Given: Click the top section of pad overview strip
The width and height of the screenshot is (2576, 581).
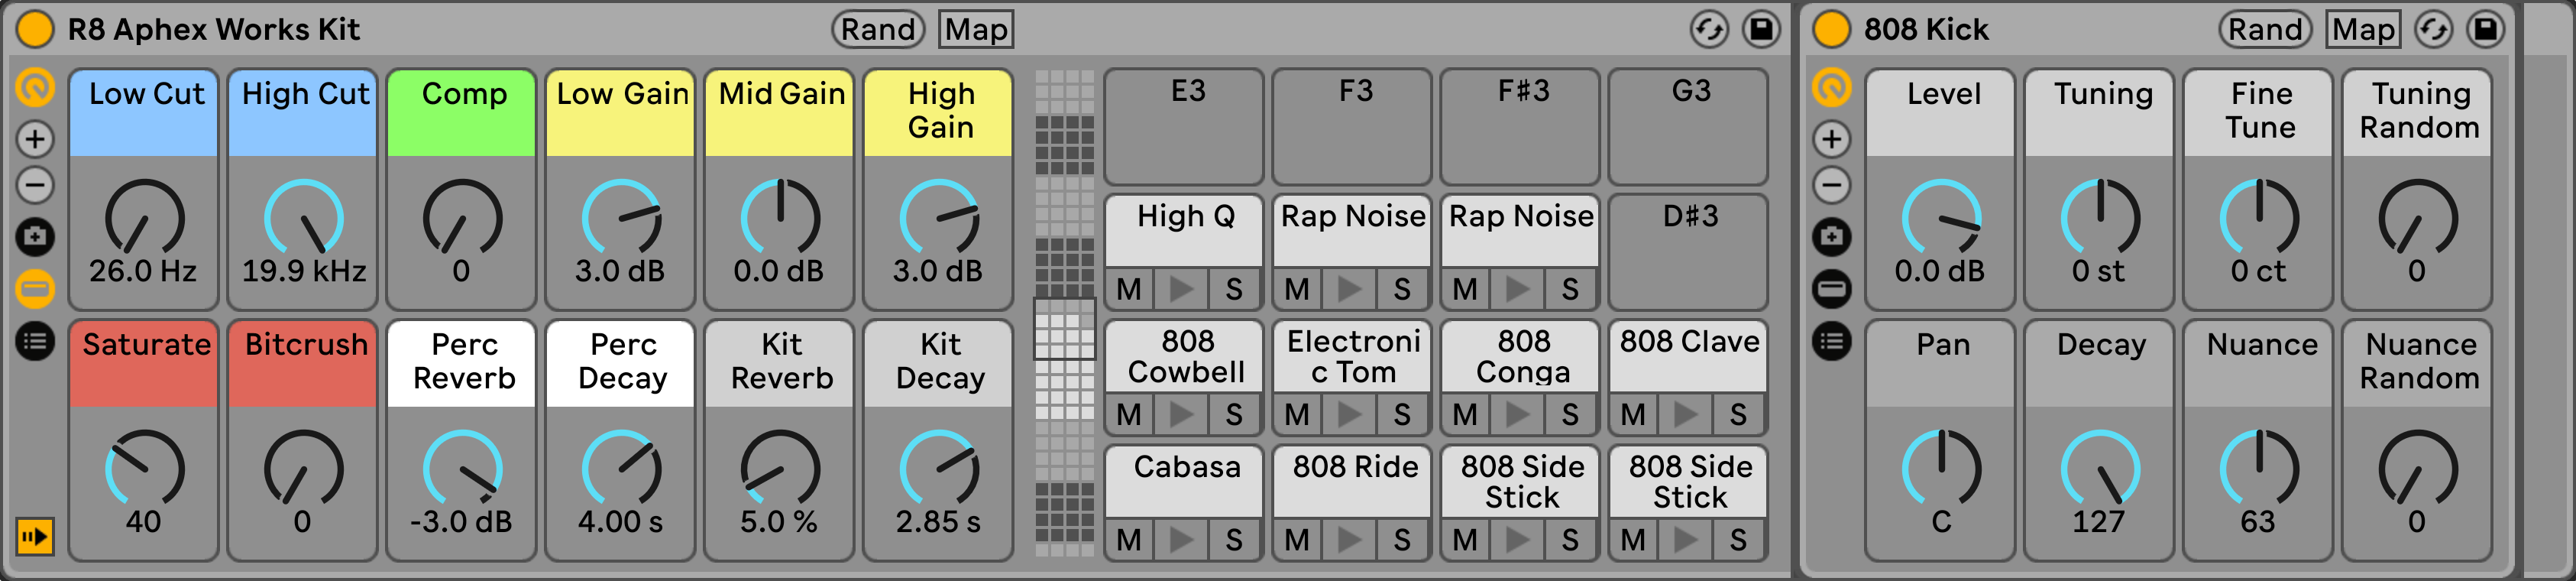Looking at the screenshot, I should tap(1064, 89).
